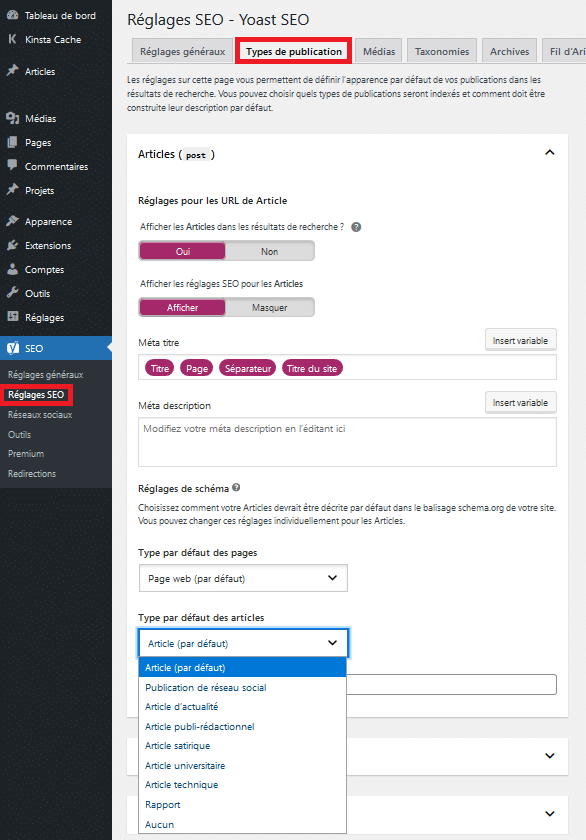The height and width of the screenshot is (840, 586).
Task: Select Article publi-rédactionnel option
Action: coord(243,726)
